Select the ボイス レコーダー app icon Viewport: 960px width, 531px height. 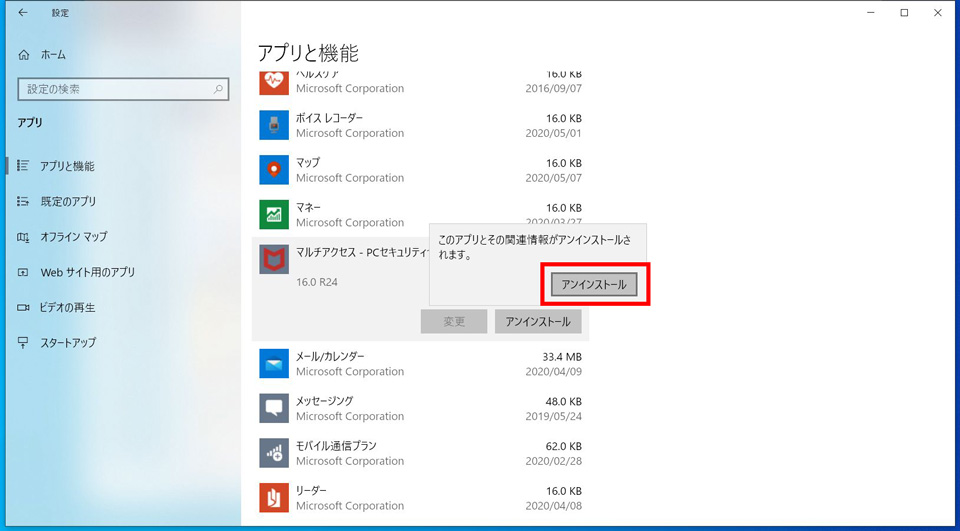pos(274,125)
